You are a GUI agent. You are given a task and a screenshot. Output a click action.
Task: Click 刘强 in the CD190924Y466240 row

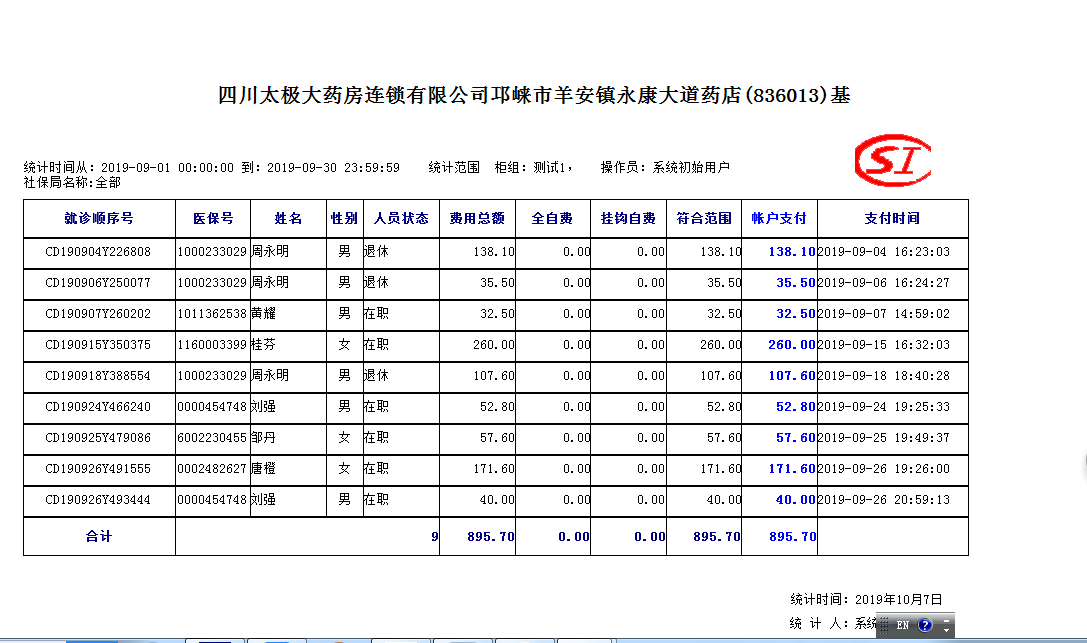[x=263, y=406]
